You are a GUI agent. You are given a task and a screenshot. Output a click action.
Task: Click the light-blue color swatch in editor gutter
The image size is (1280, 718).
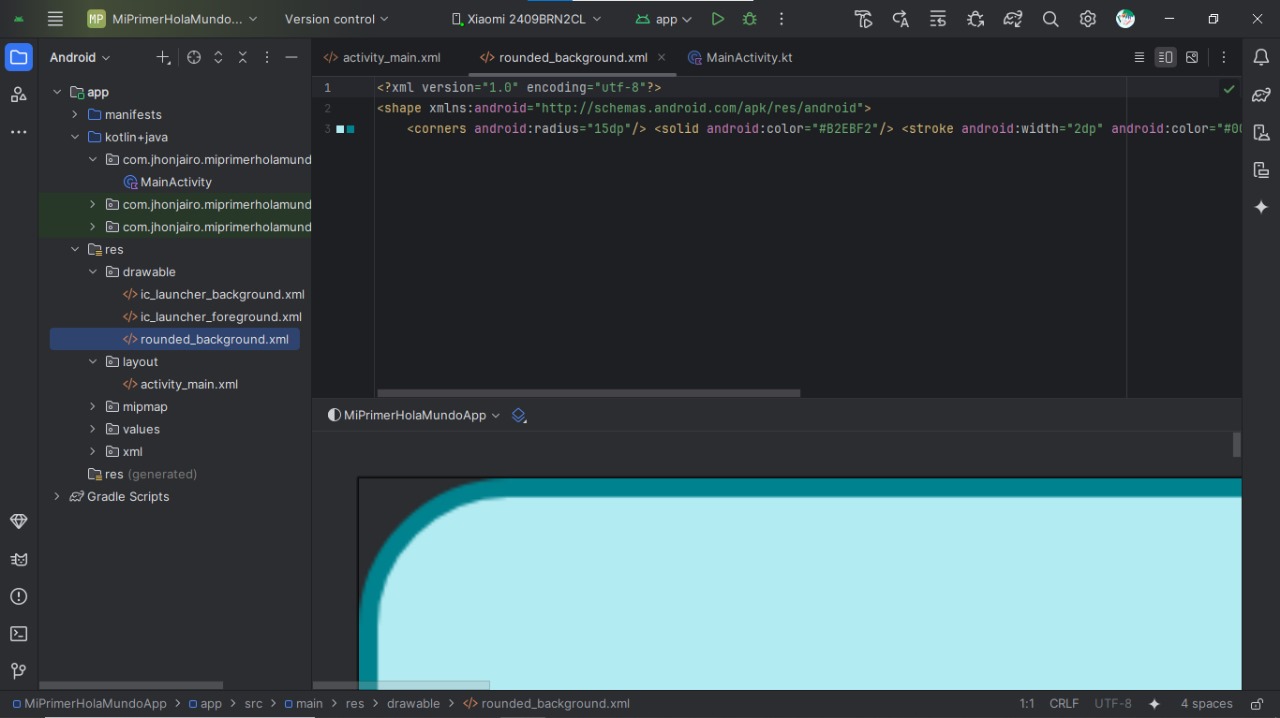pos(340,129)
